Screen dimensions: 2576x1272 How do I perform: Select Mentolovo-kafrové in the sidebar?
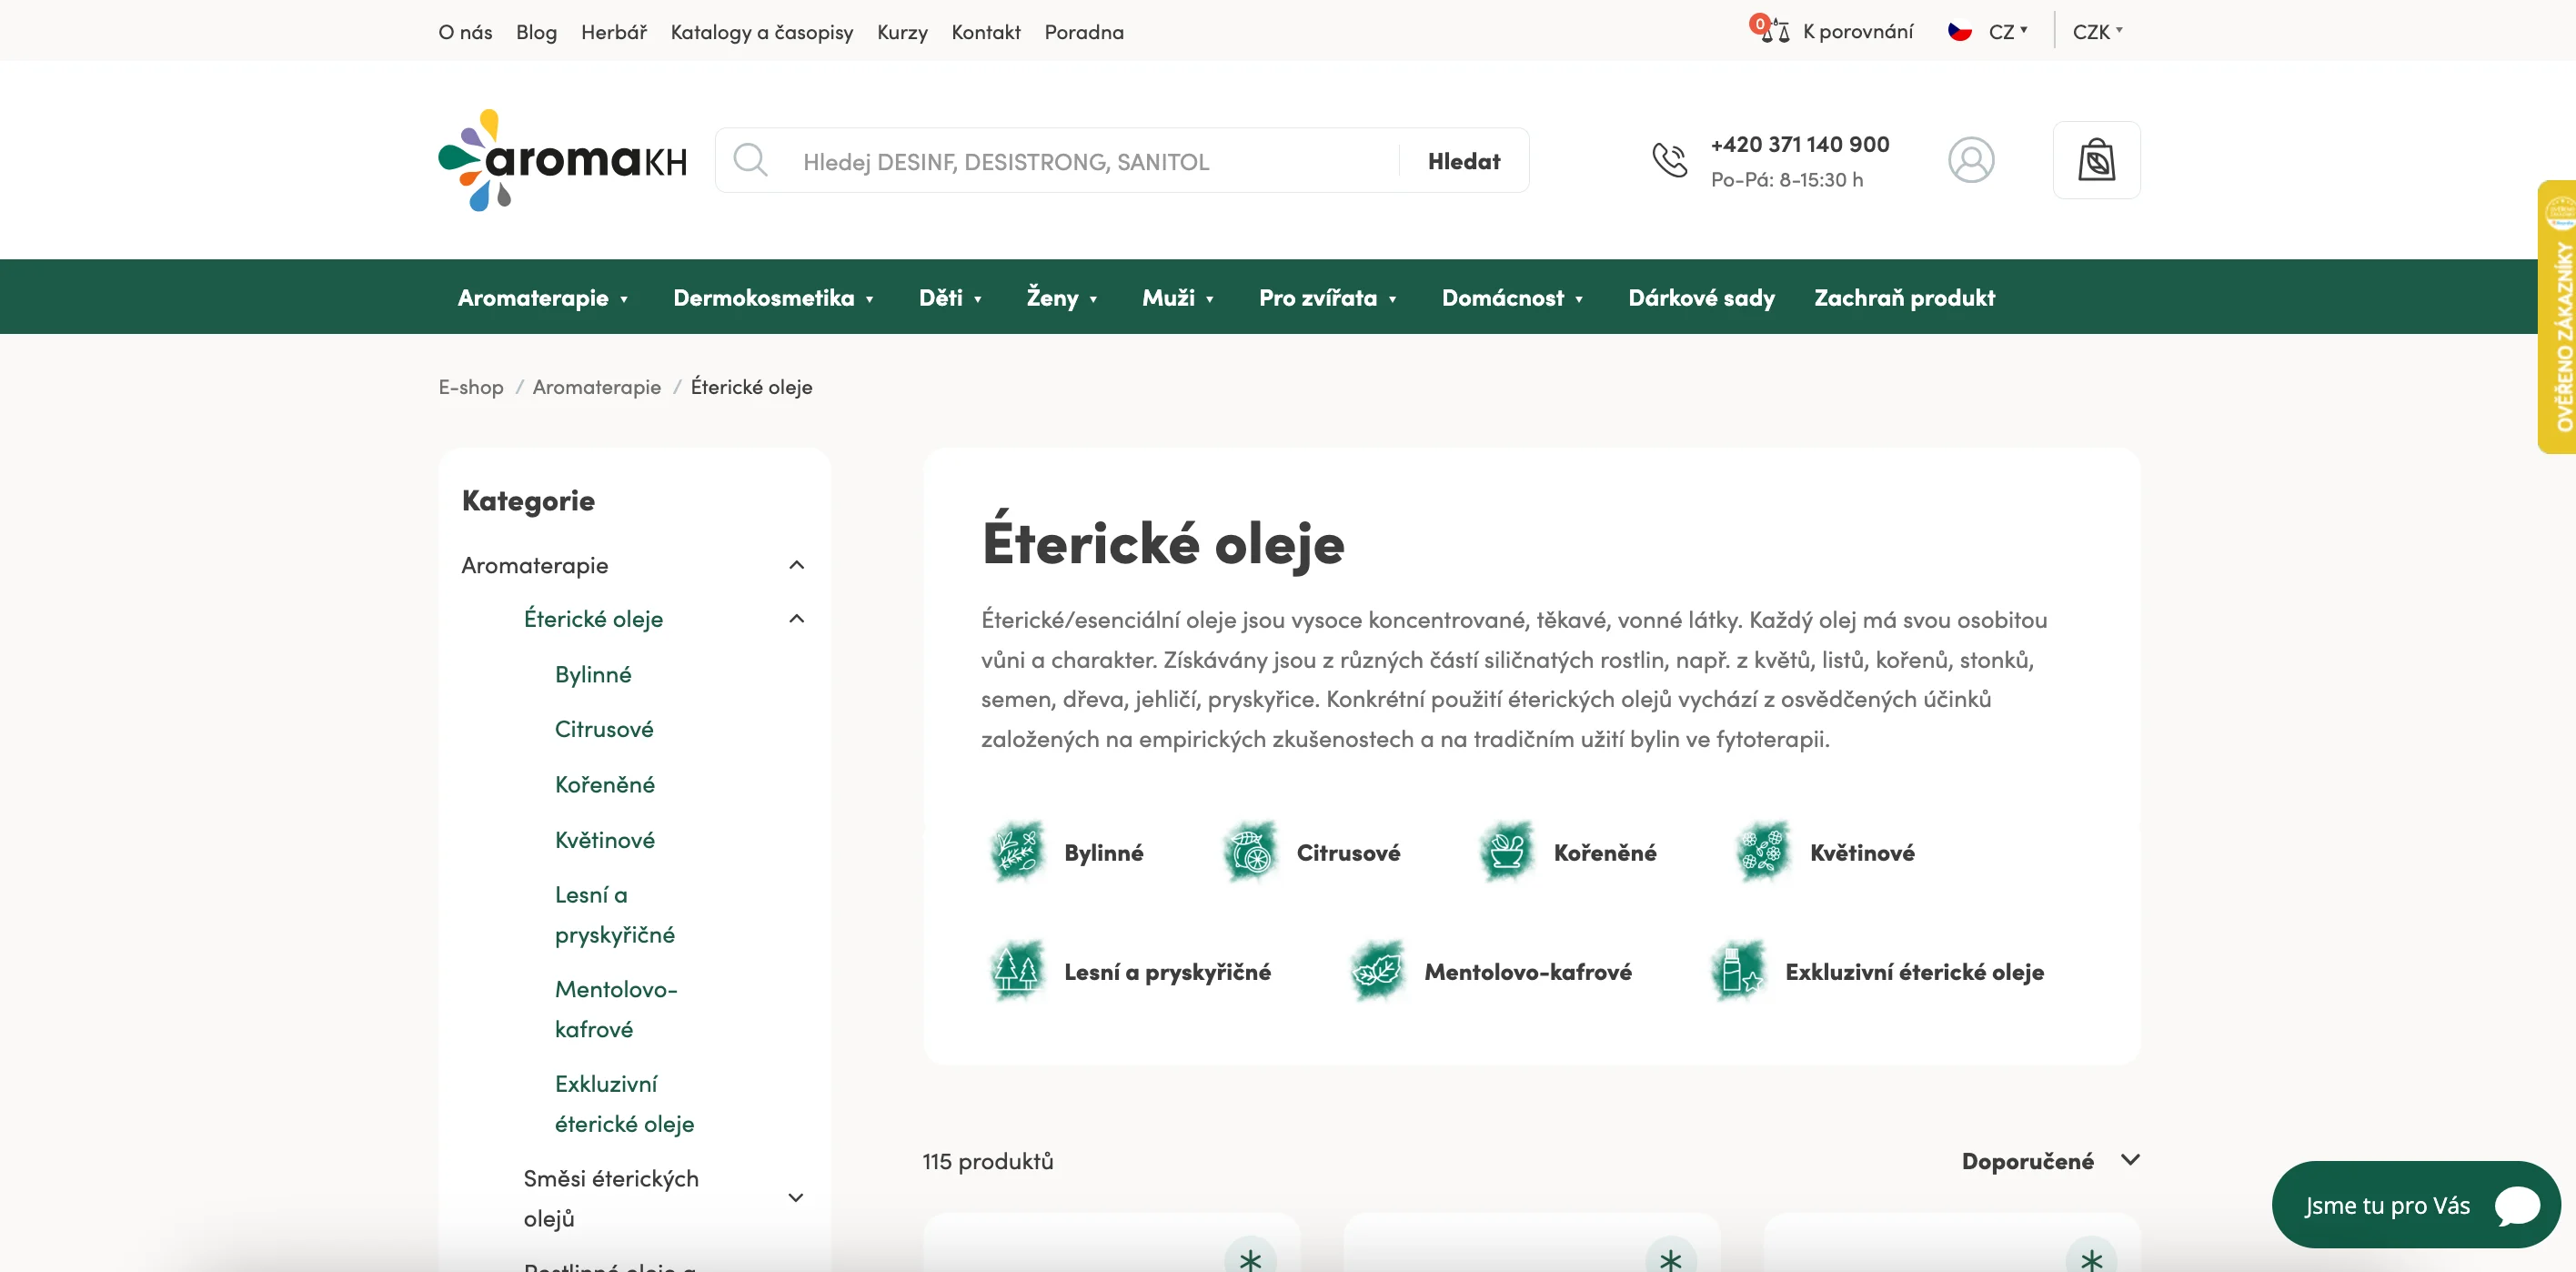[616, 1009]
